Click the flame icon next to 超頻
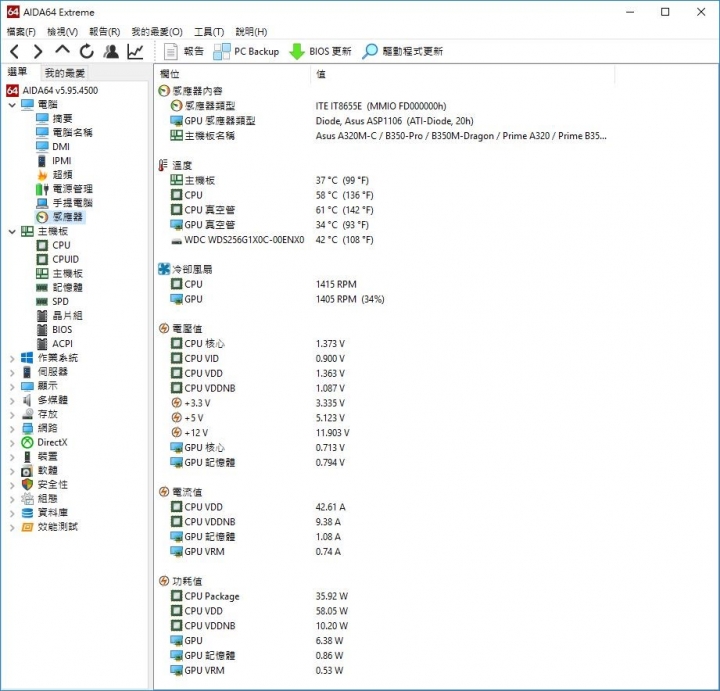The height and width of the screenshot is (691, 720). click(42, 175)
